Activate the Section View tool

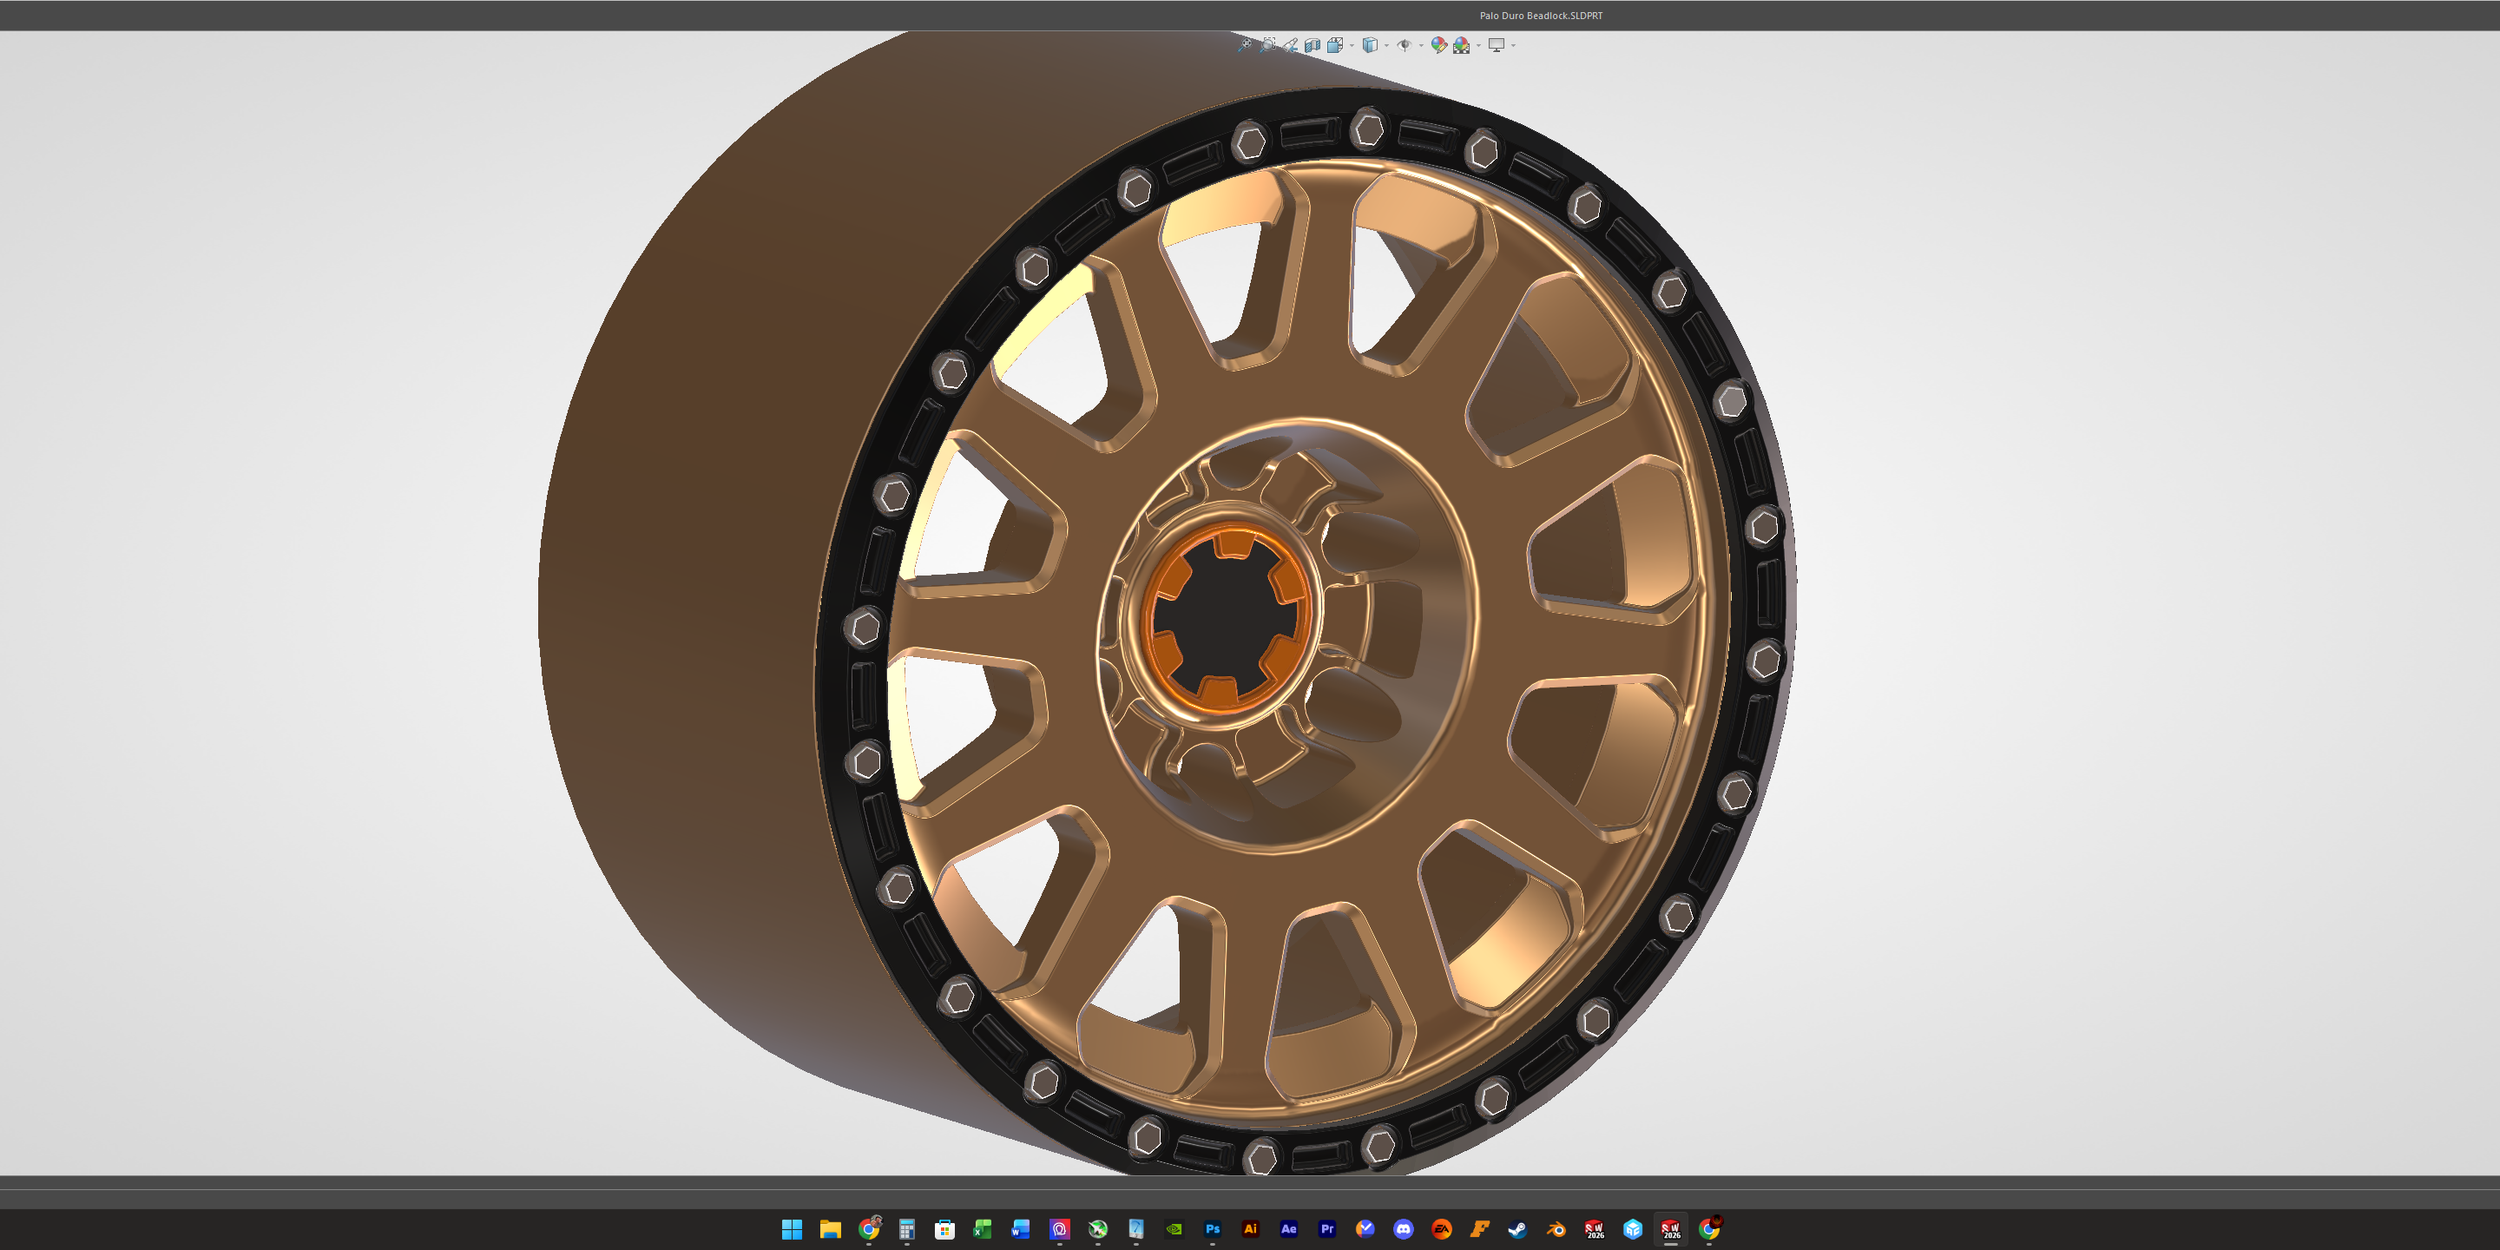tap(1313, 45)
